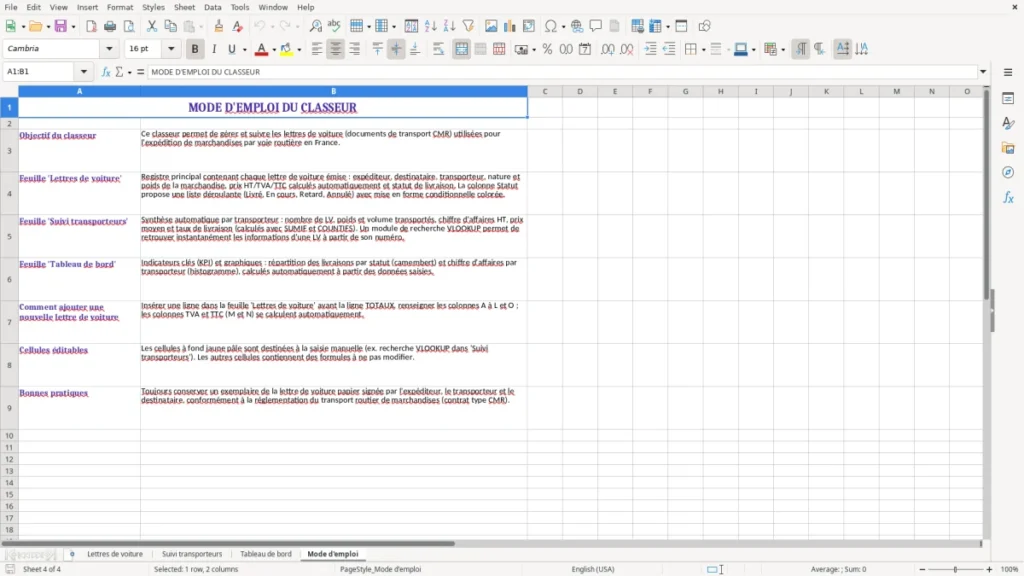Screen dimensions: 1024x576
Task: Click the Insert Chart icon
Action: tap(510, 26)
